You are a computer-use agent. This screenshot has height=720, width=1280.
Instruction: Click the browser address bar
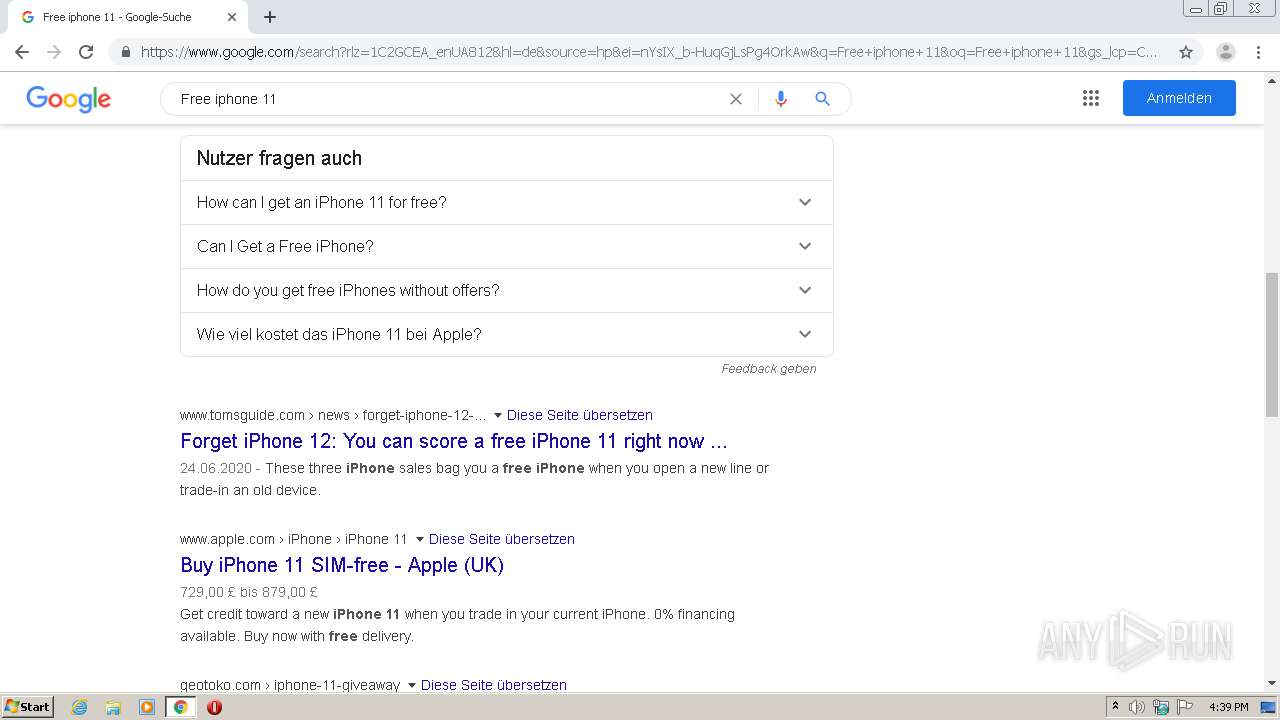click(648, 52)
